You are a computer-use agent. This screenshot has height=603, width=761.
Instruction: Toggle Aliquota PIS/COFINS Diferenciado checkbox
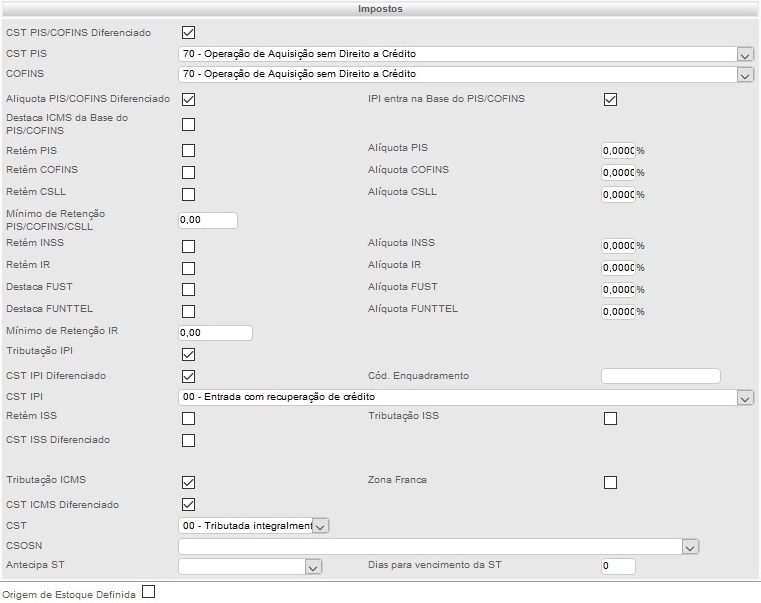(188, 100)
